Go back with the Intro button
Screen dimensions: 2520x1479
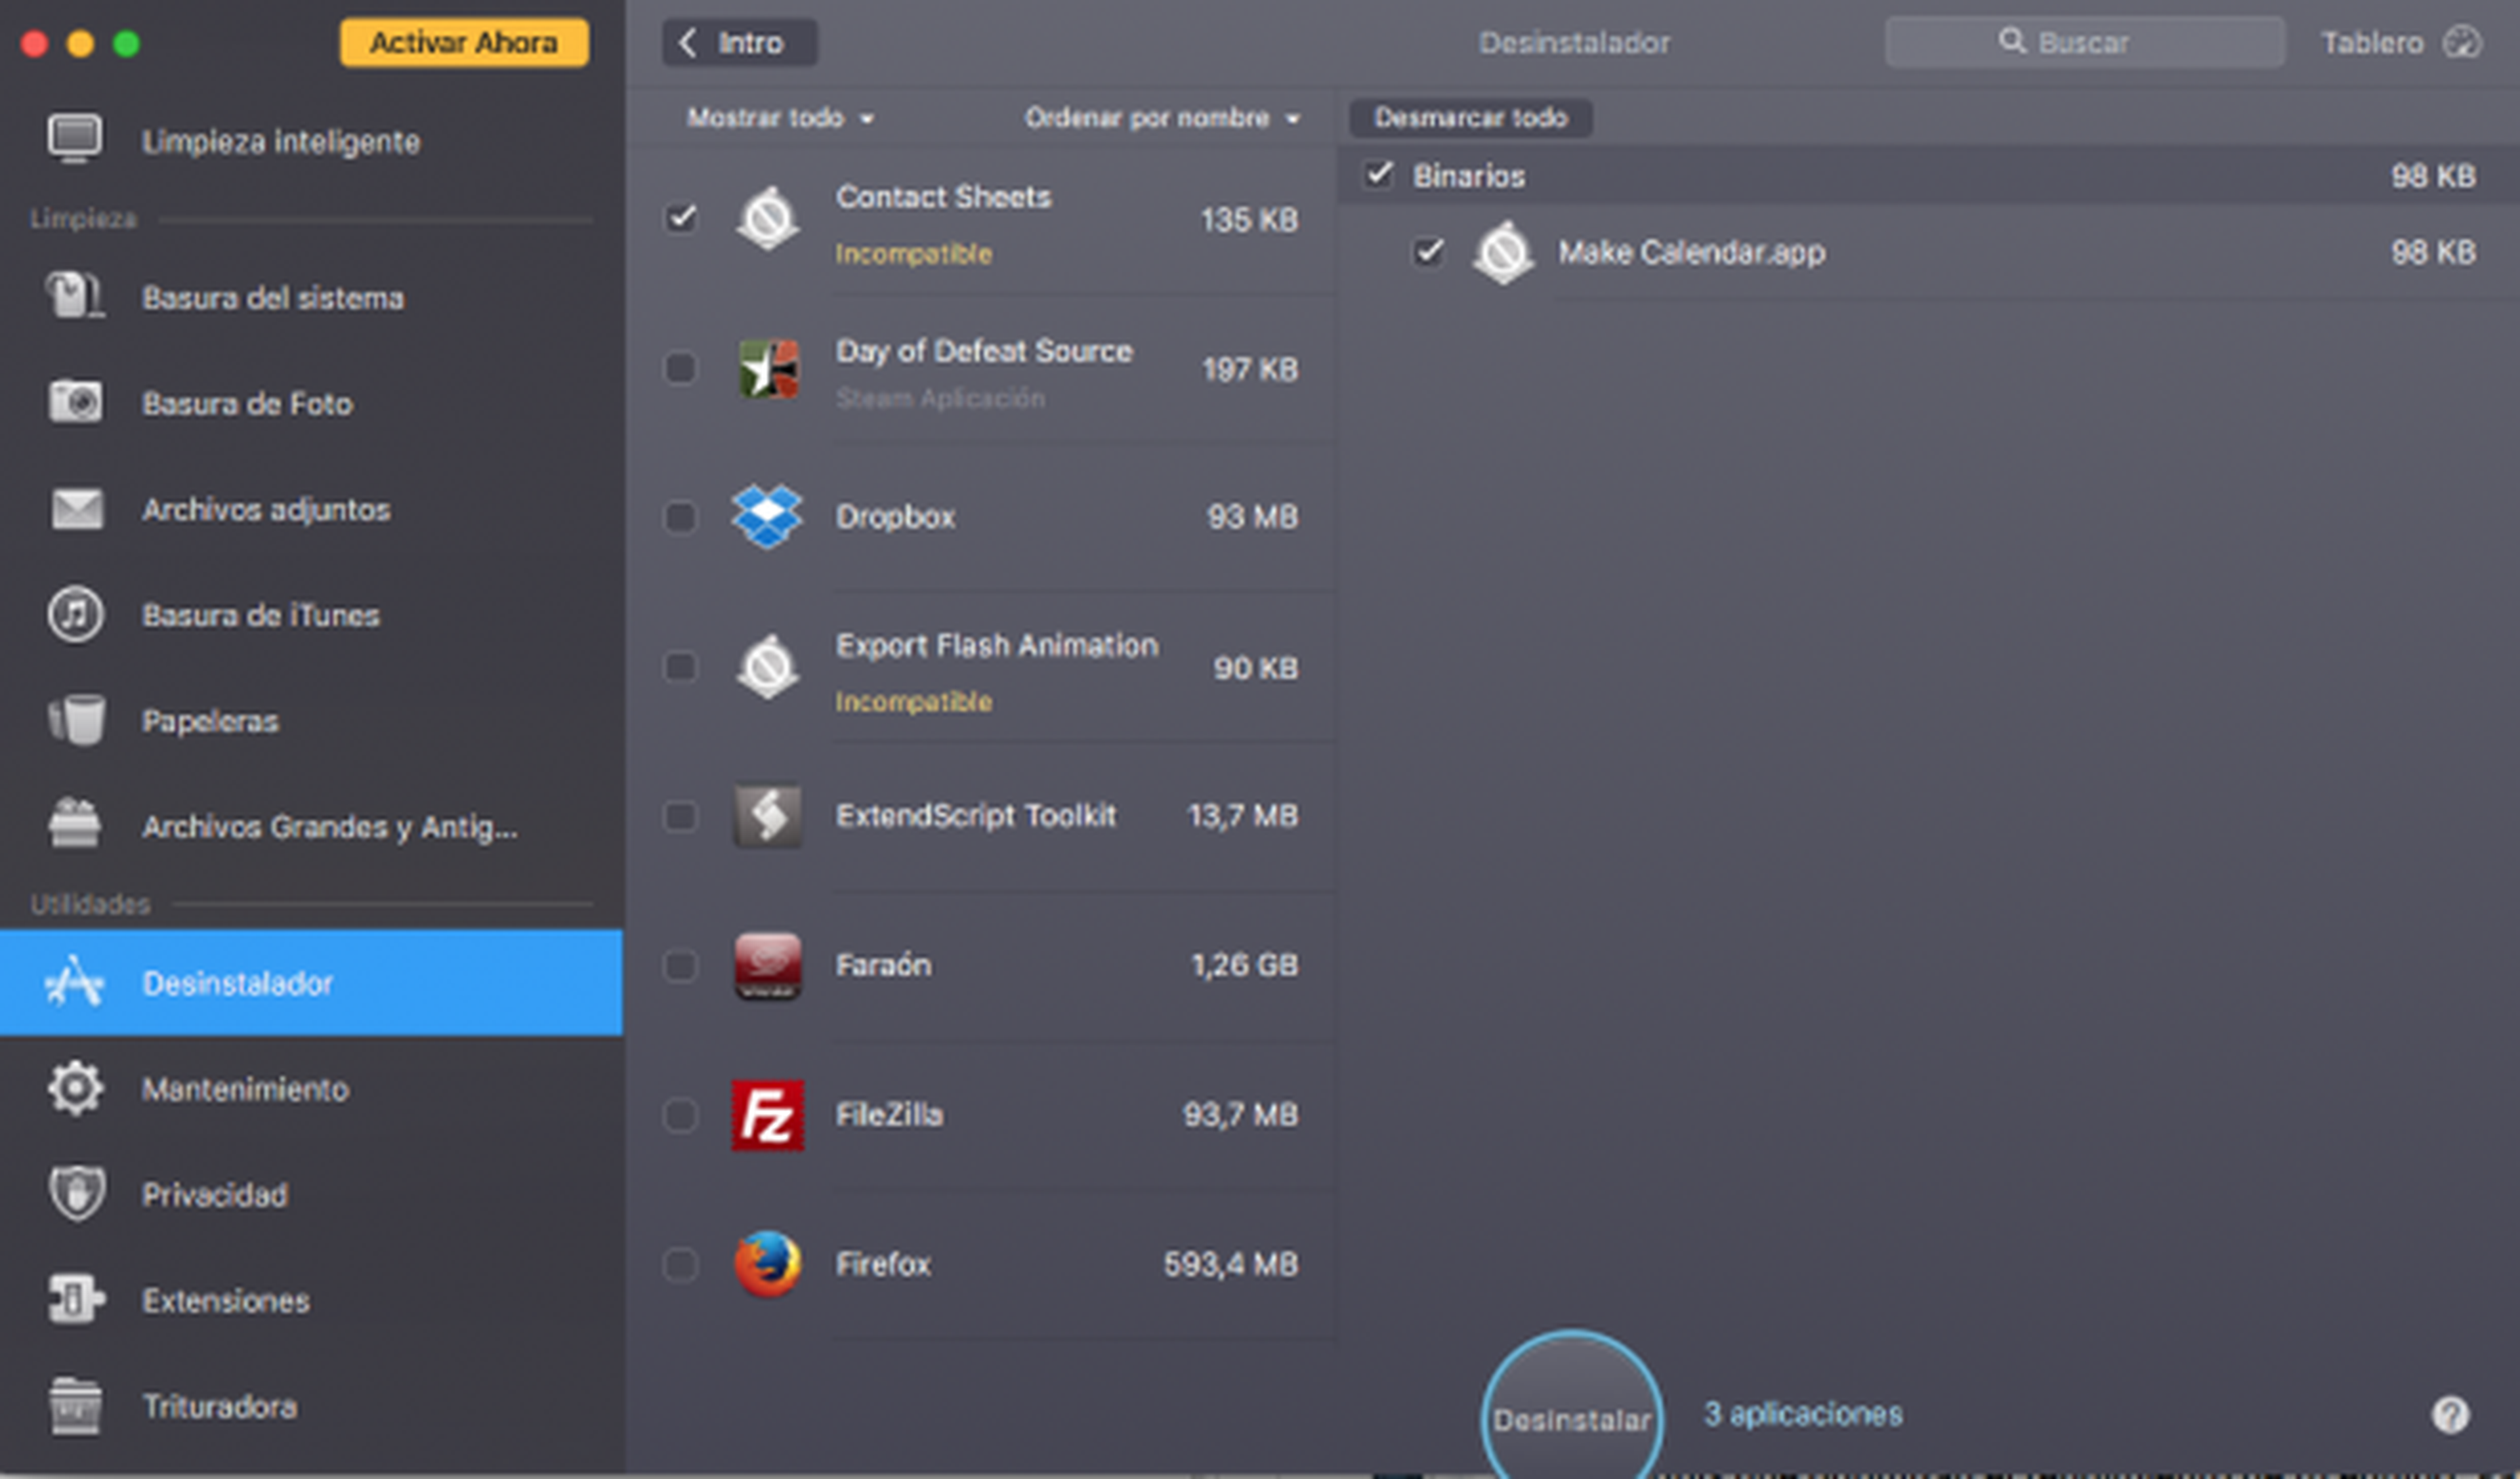click(x=739, y=42)
